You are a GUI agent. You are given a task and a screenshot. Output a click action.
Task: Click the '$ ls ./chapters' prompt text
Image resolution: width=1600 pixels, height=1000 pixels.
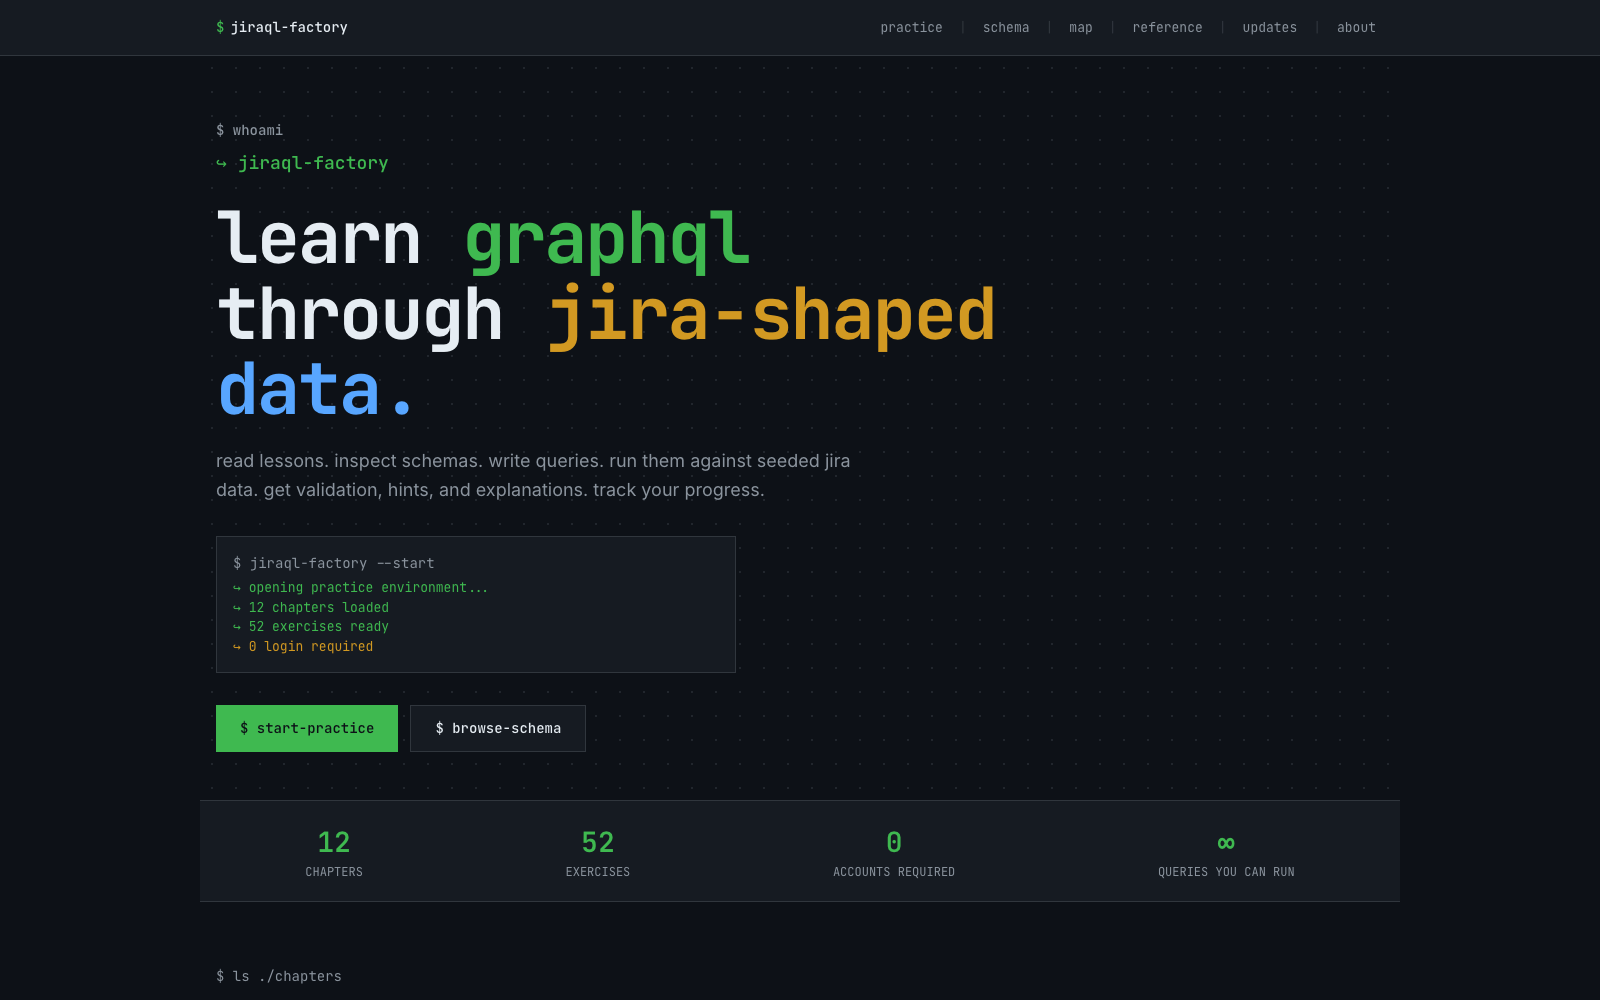[279, 976]
